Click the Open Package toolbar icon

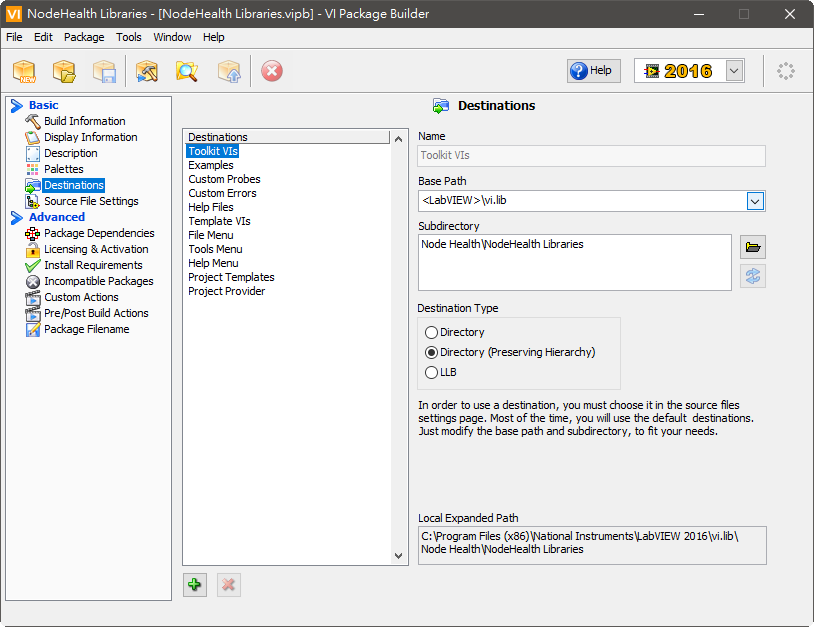click(64, 71)
